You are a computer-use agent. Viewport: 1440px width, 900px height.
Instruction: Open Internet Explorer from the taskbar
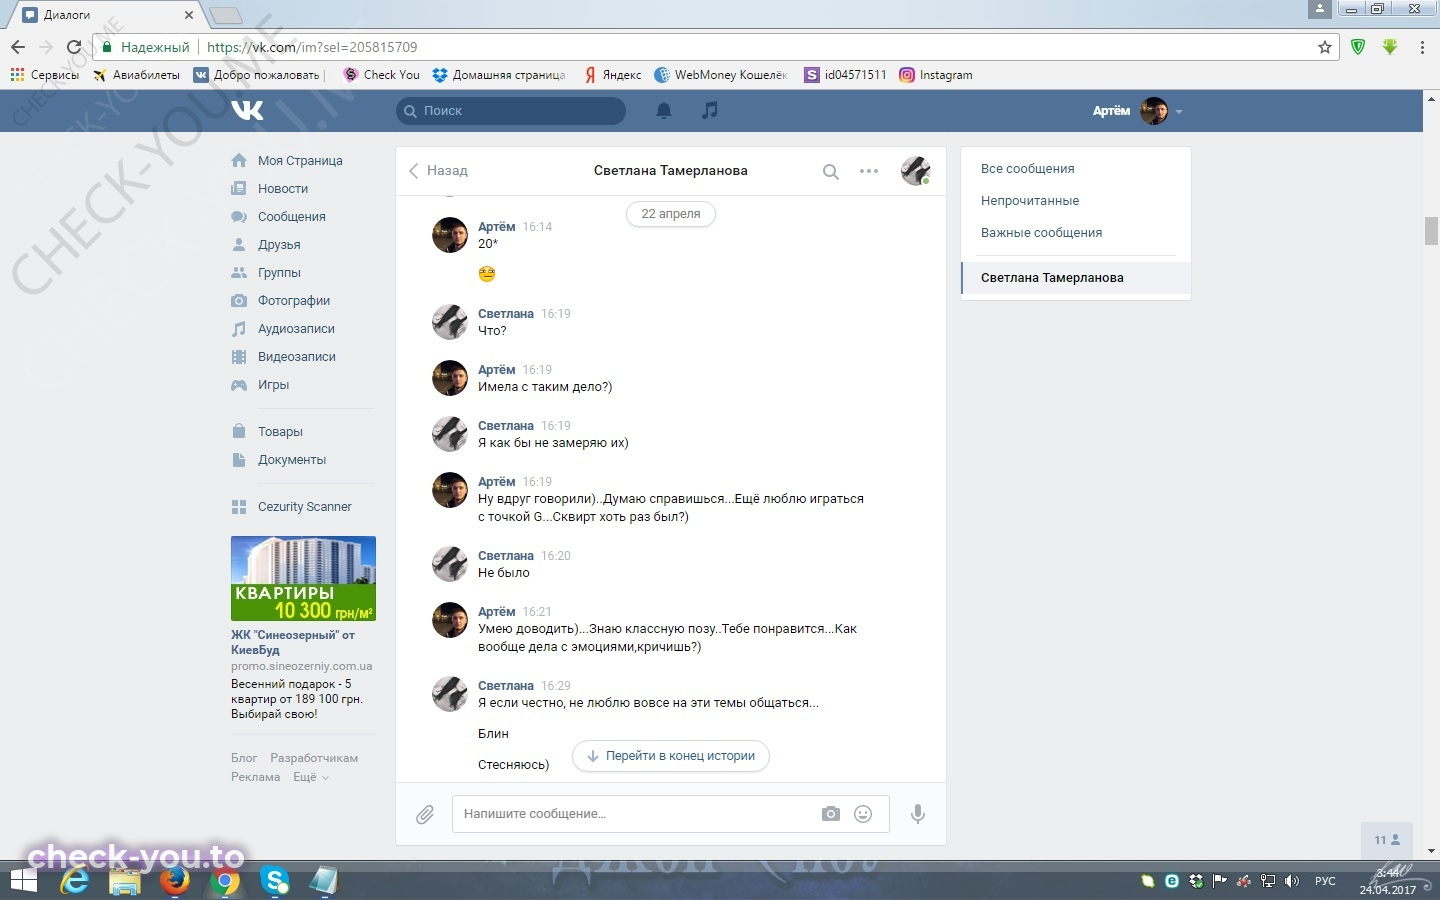click(75, 881)
